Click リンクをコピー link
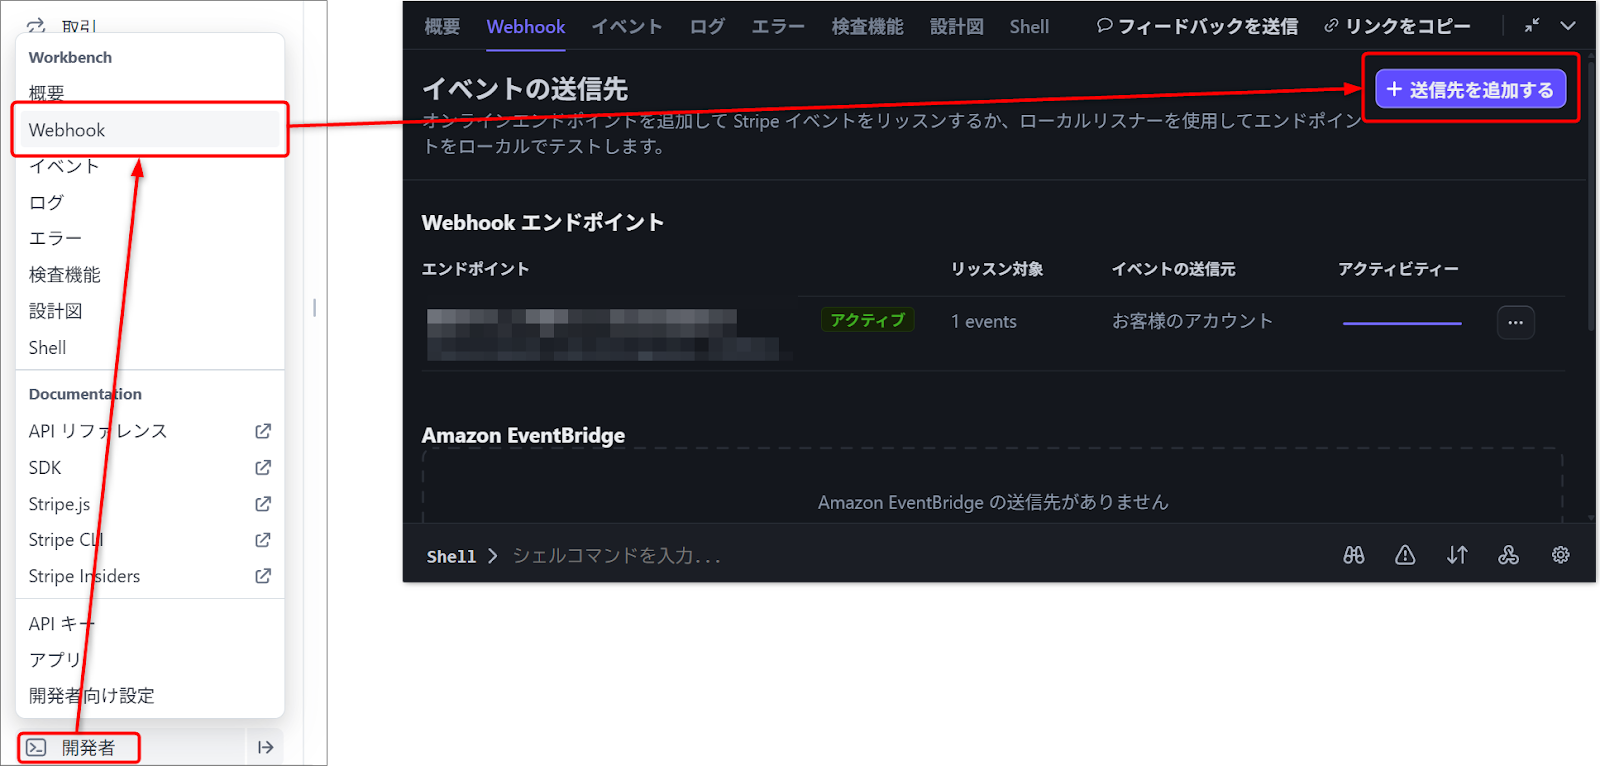 (x=1397, y=27)
